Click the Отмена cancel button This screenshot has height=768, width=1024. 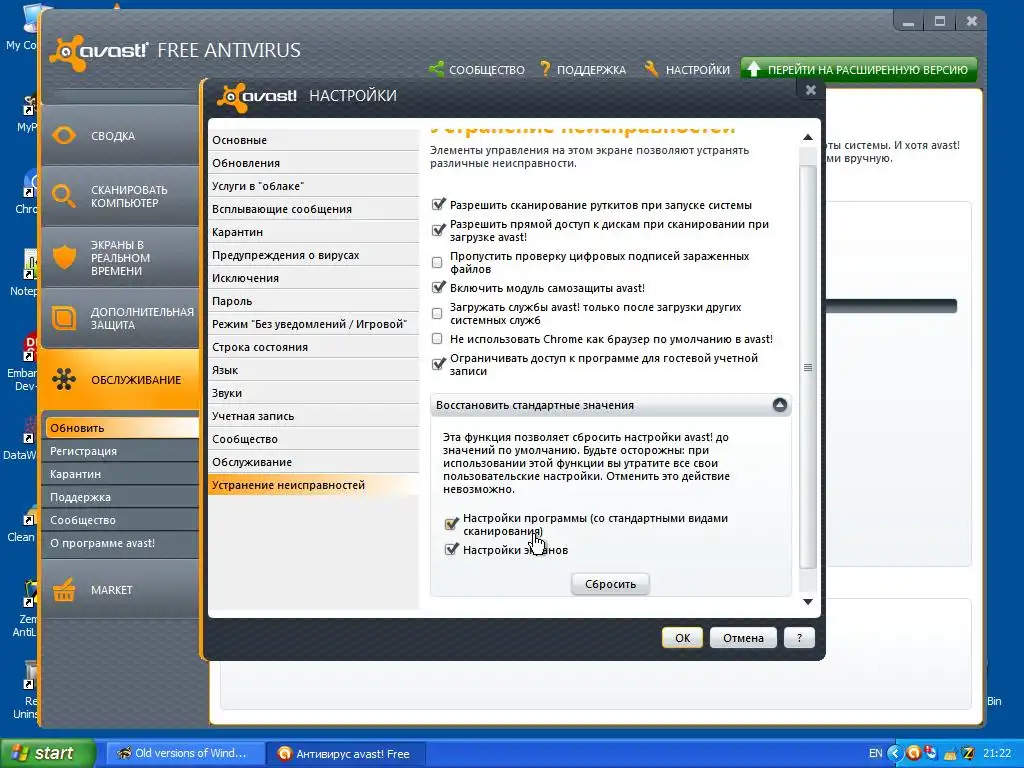pyautogui.click(x=743, y=638)
